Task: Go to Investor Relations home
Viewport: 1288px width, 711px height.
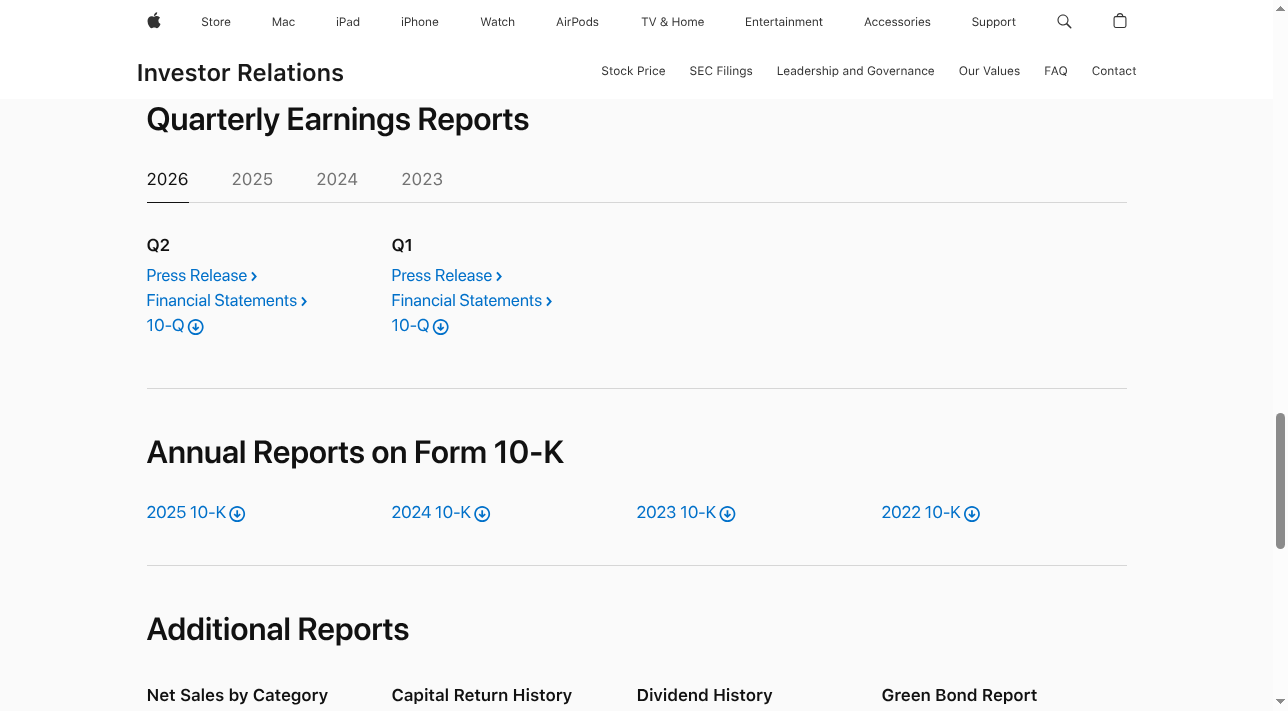Action: click(240, 73)
